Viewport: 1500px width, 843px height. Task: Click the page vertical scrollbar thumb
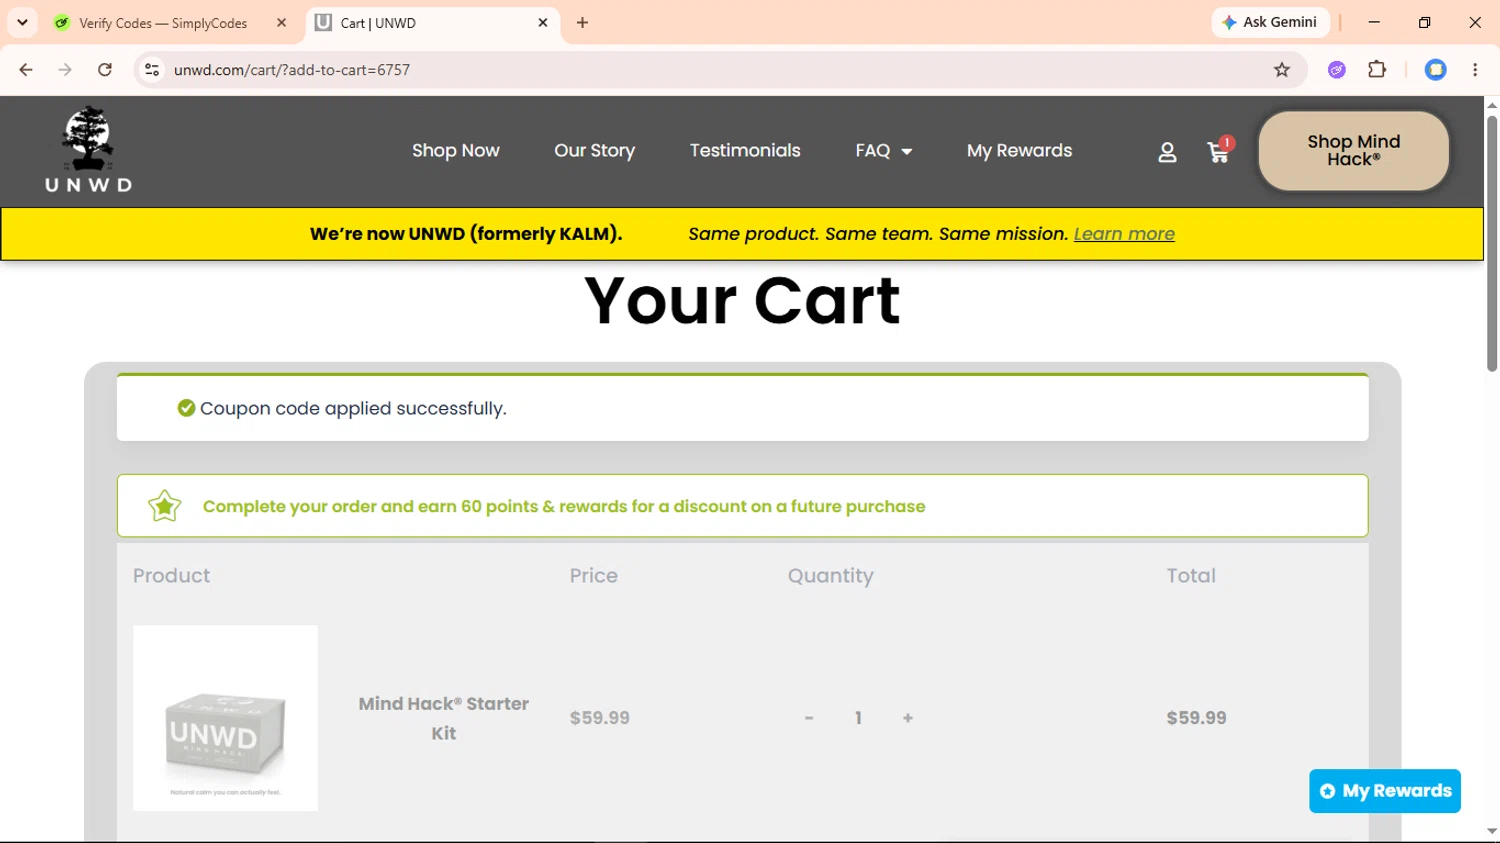[x=1492, y=243]
